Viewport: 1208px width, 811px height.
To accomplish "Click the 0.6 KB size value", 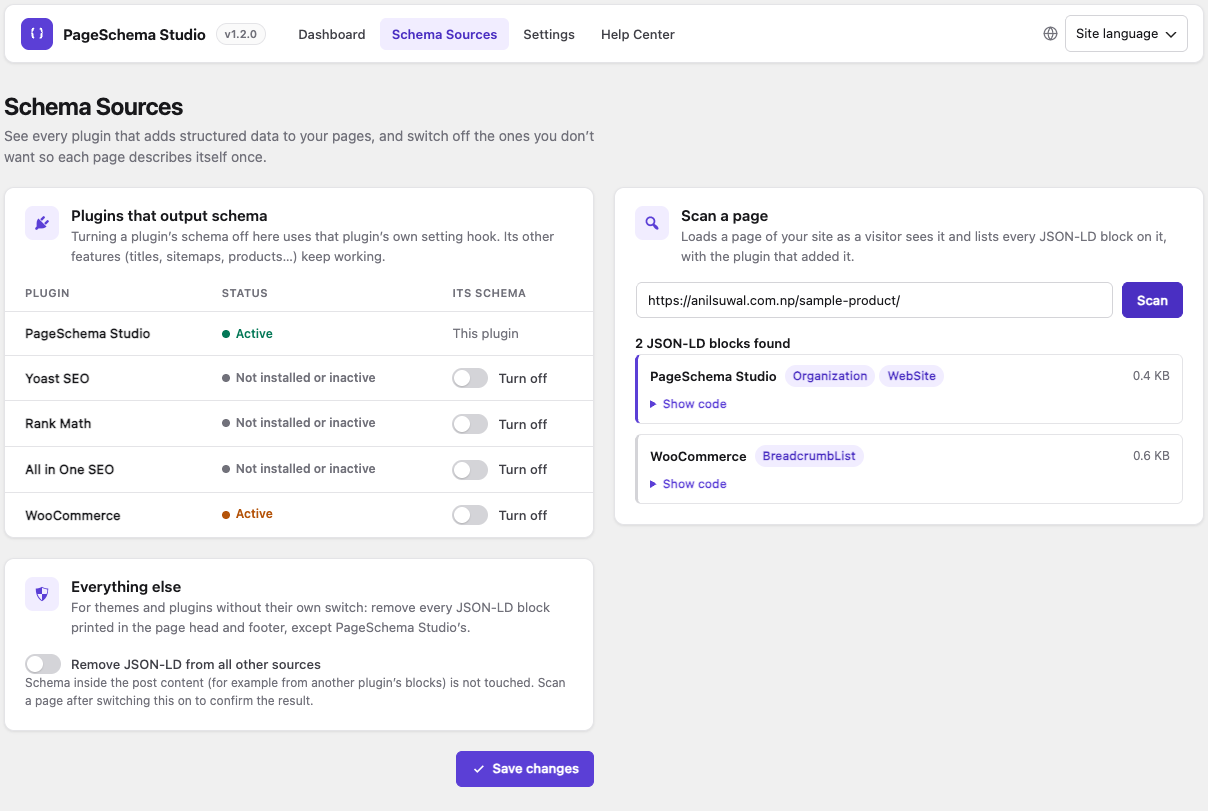I will [x=1151, y=456].
